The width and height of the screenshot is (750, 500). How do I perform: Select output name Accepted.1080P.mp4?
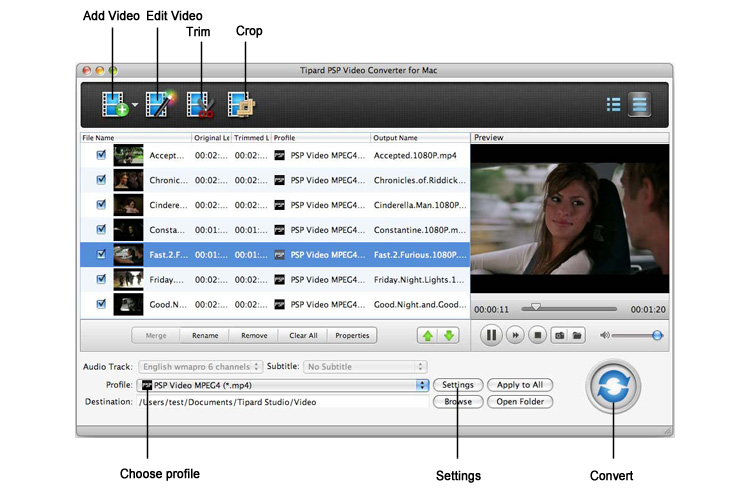tap(415, 156)
